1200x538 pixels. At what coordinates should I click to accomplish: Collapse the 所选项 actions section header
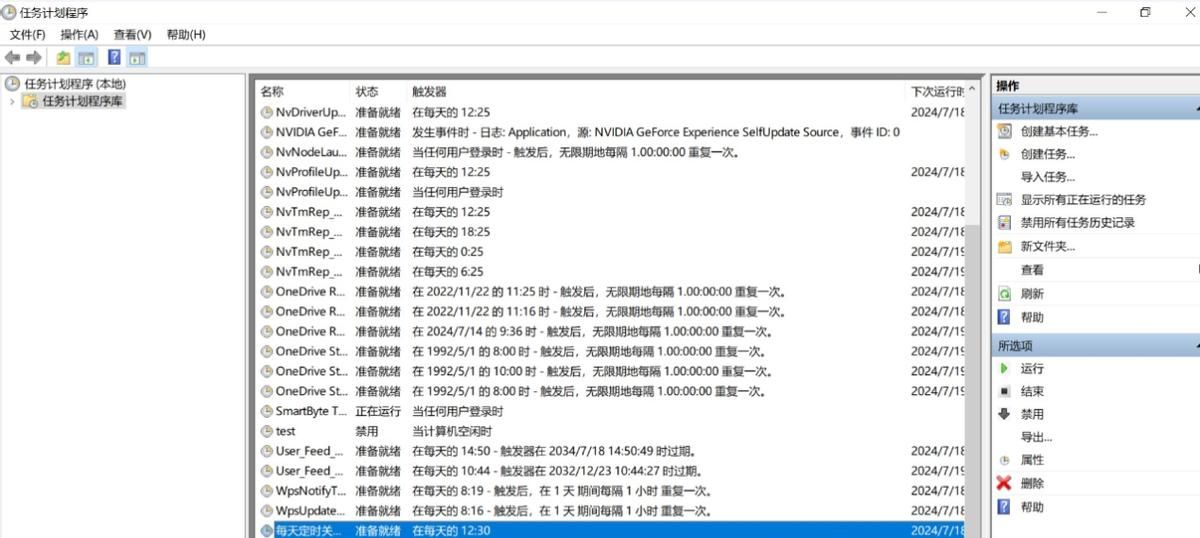[x=1095, y=345]
